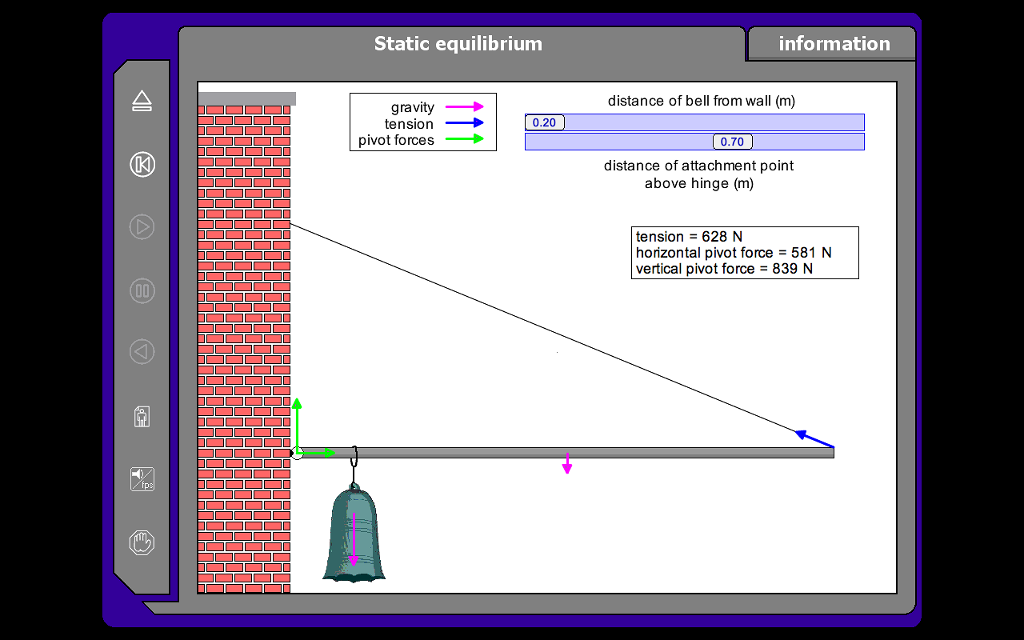The width and height of the screenshot is (1024, 640).
Task: Click the person figure icon in the sidebar
Action: pos(141,416)
